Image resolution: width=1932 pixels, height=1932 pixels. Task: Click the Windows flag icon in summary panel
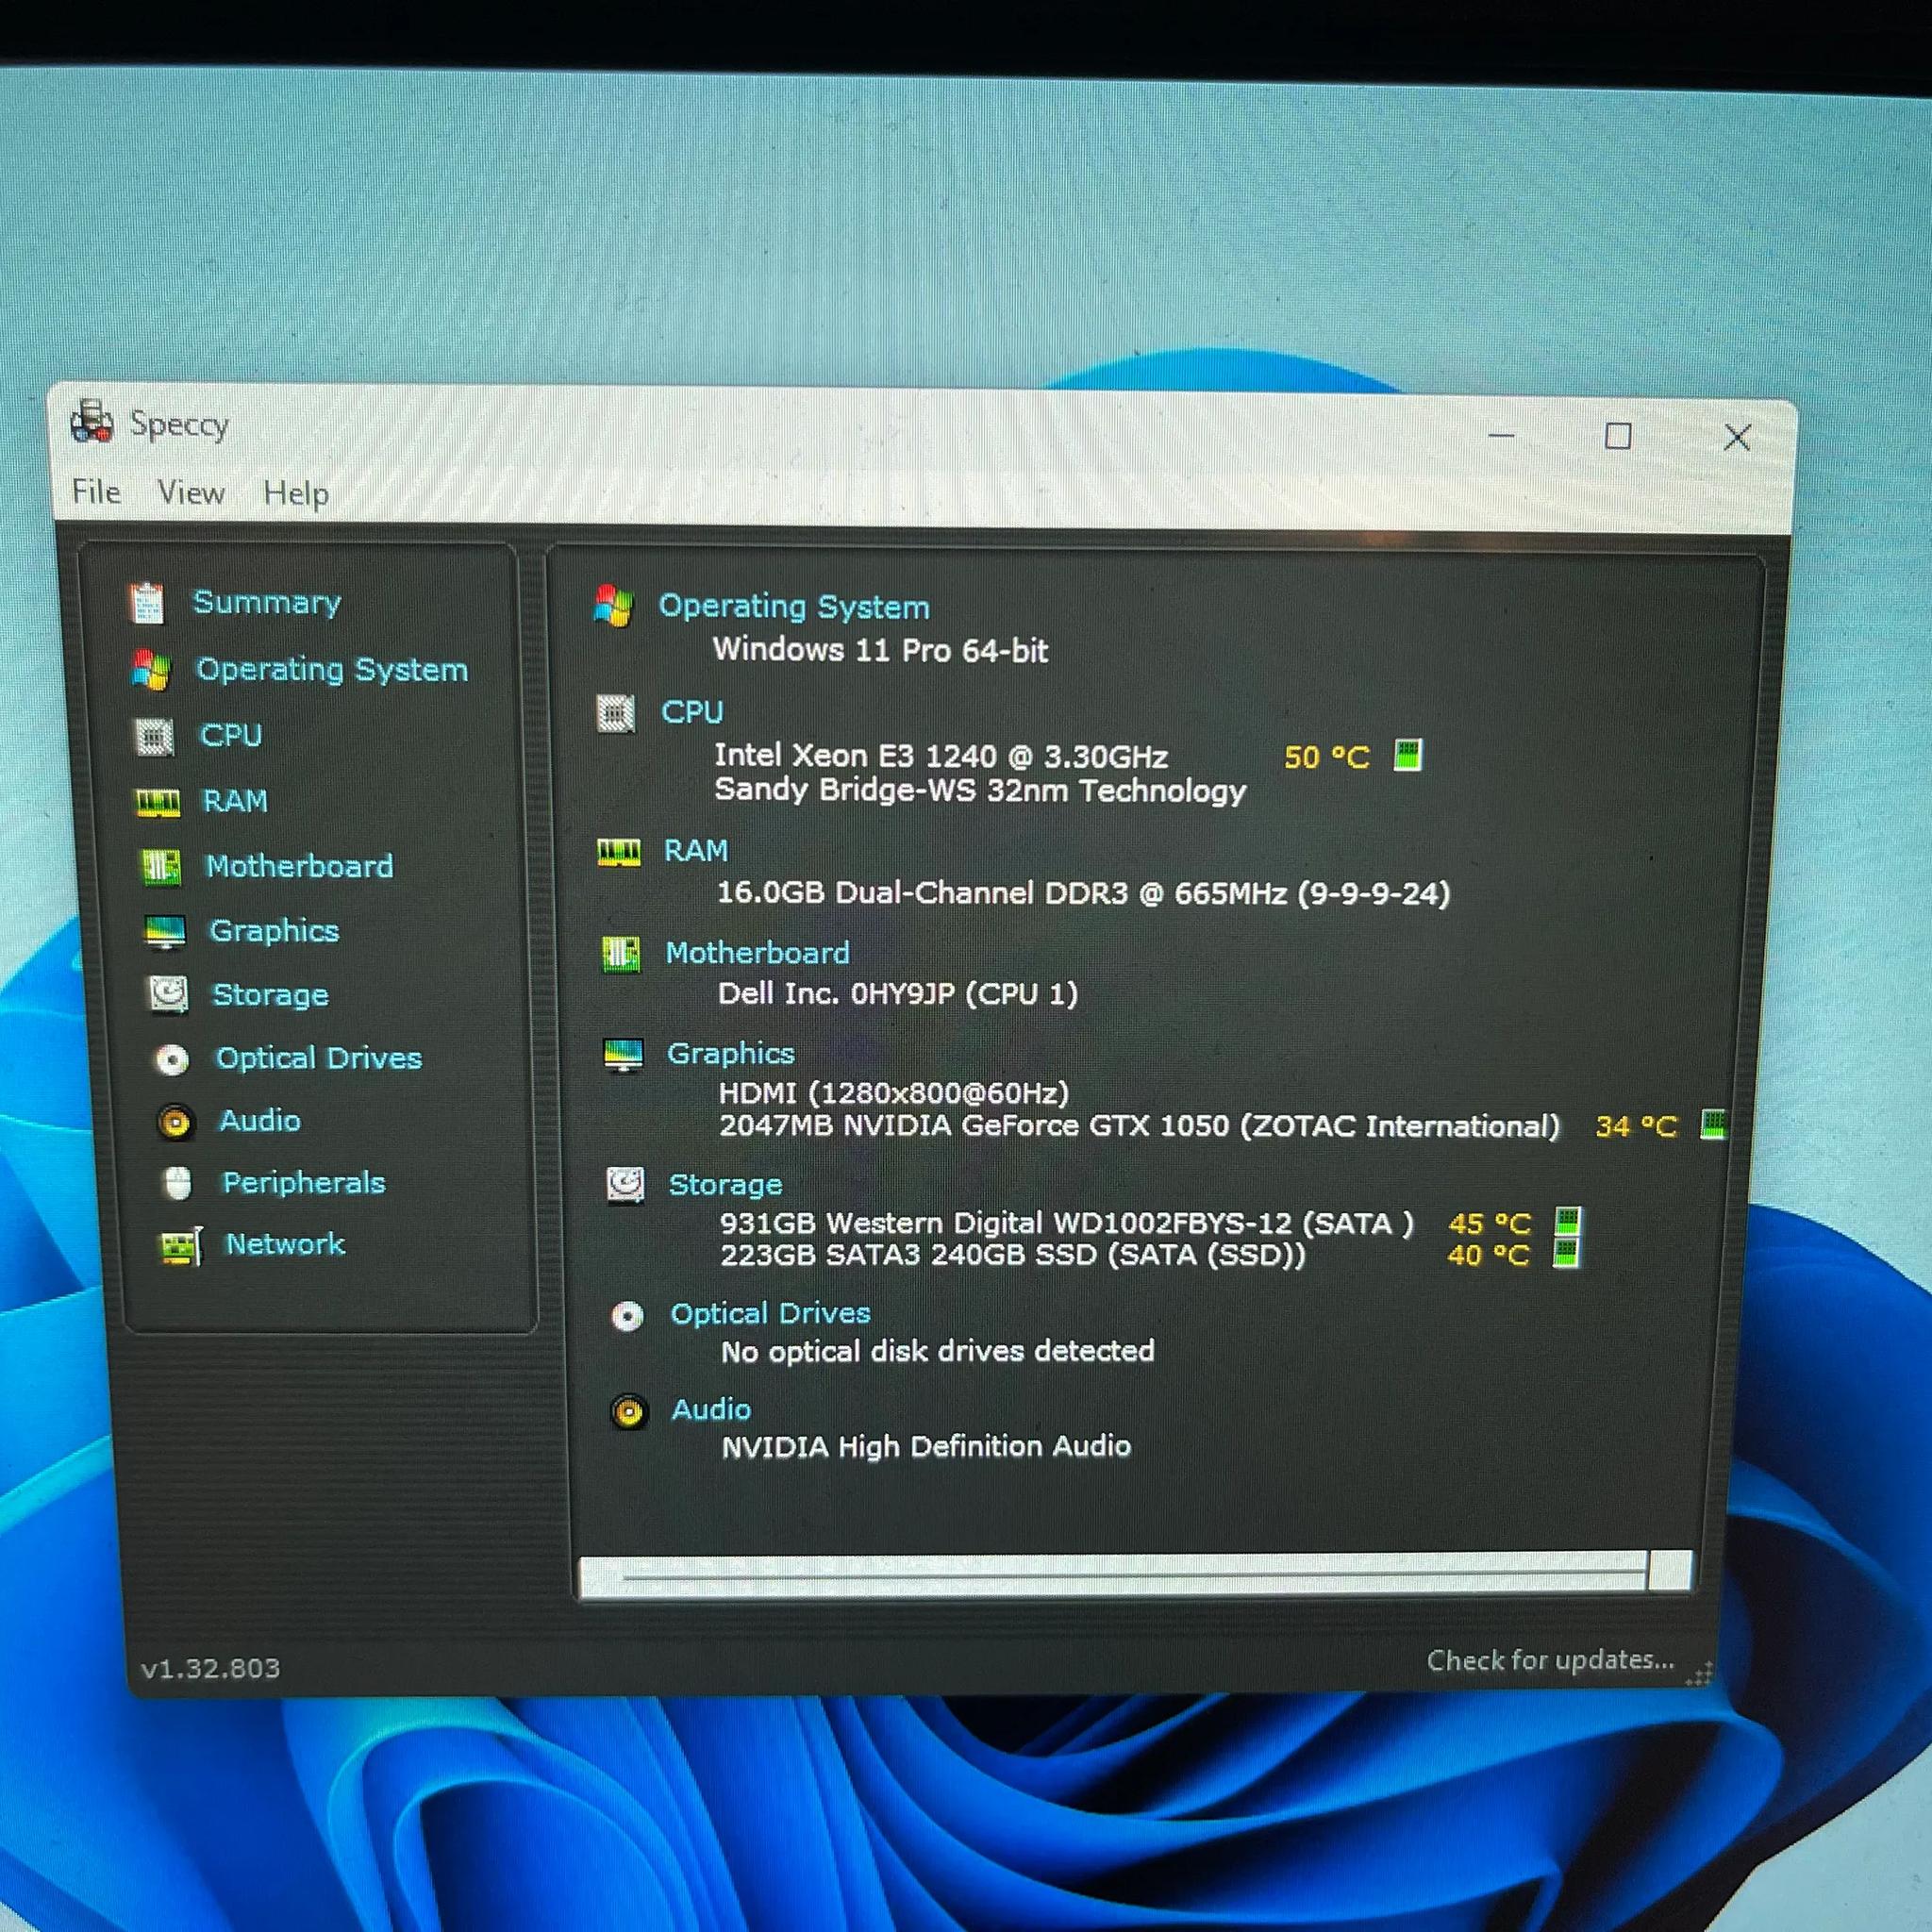(613, 606)
